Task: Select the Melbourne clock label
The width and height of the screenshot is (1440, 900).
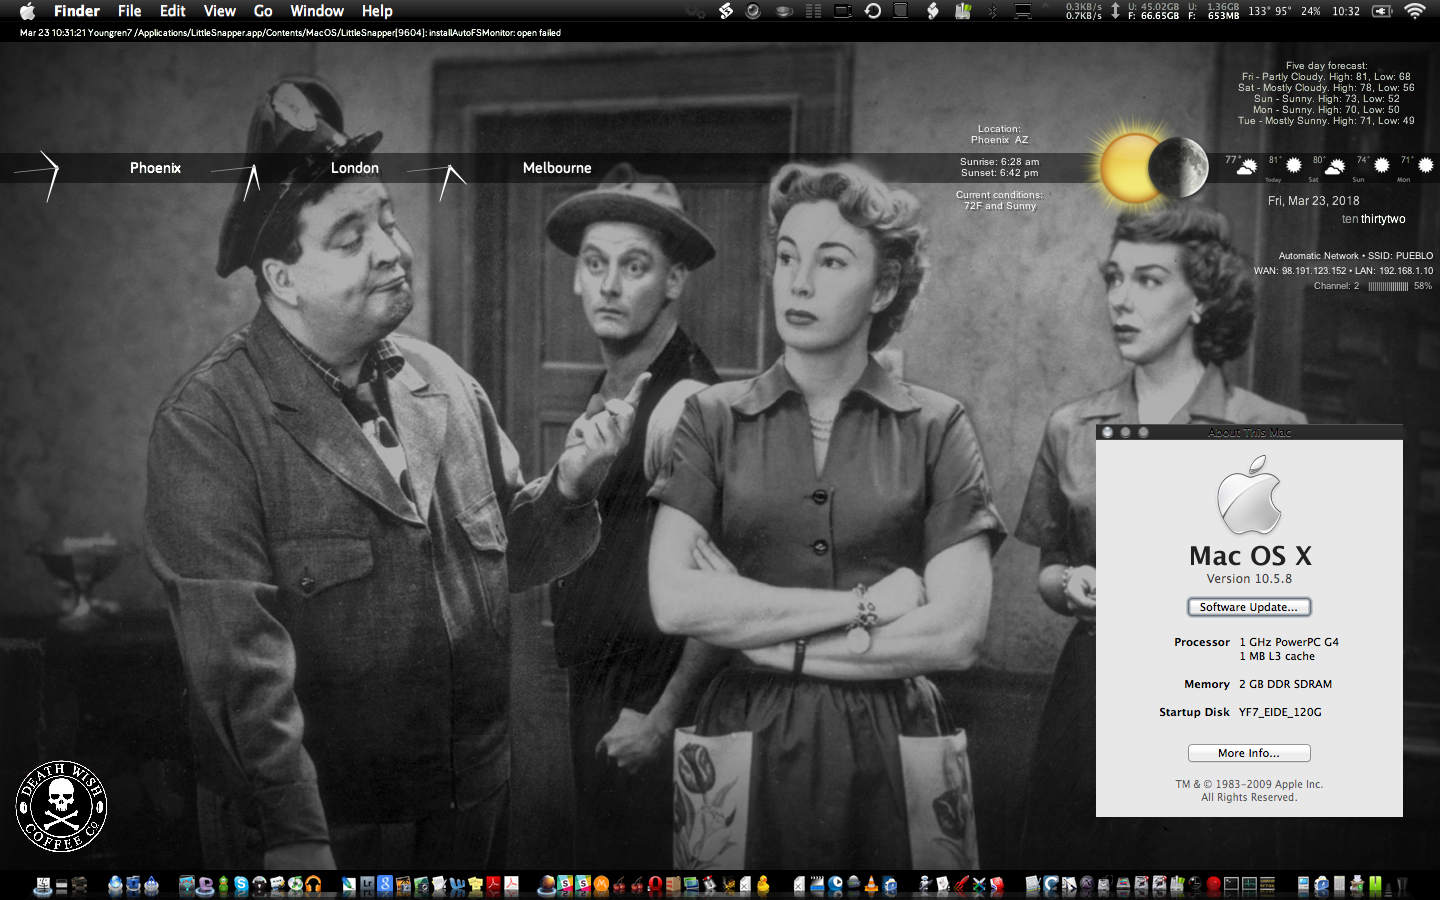Action: pyautogui.click(x=557, y=168)
